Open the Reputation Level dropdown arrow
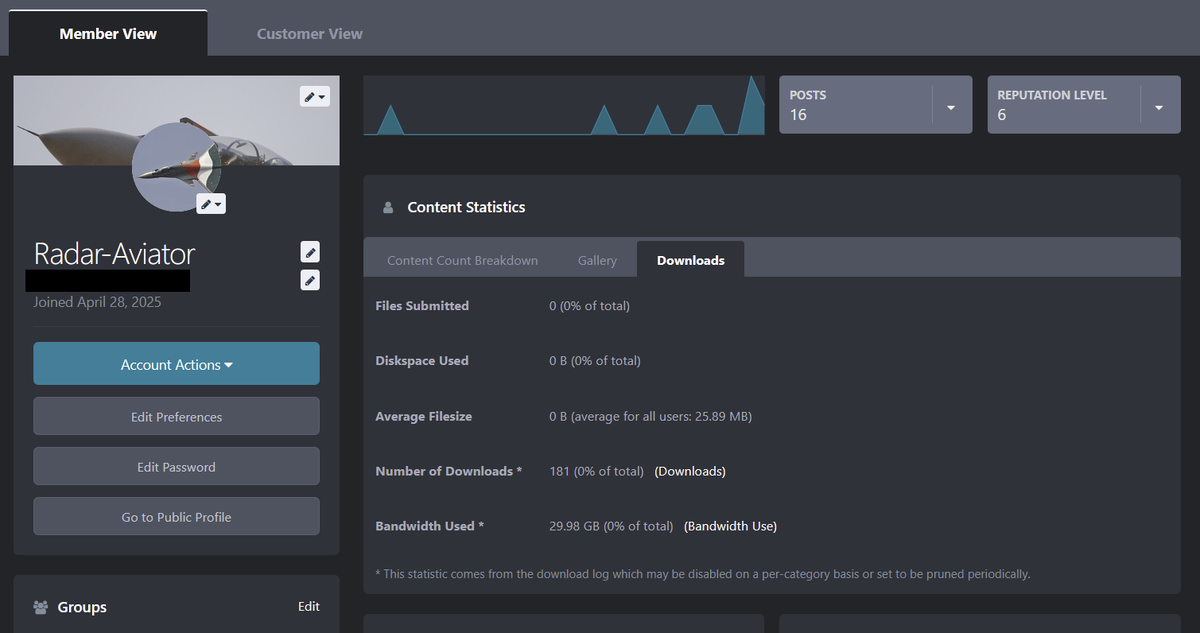Image resolution: width=1200 pixels, height=633 pixels. [x=1159, y=107]
